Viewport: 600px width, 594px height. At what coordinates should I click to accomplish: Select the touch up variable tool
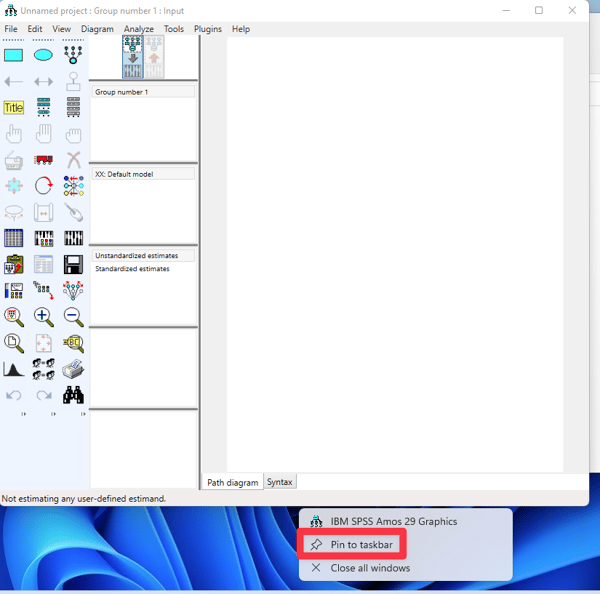73,212
